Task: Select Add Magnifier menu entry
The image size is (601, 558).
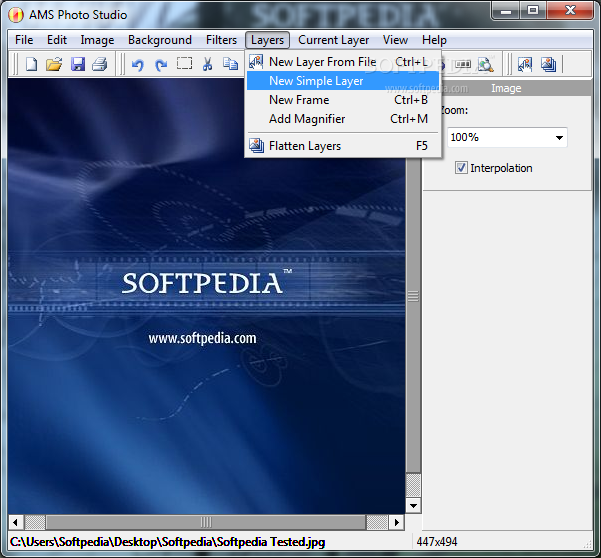Action: (343, 119)
